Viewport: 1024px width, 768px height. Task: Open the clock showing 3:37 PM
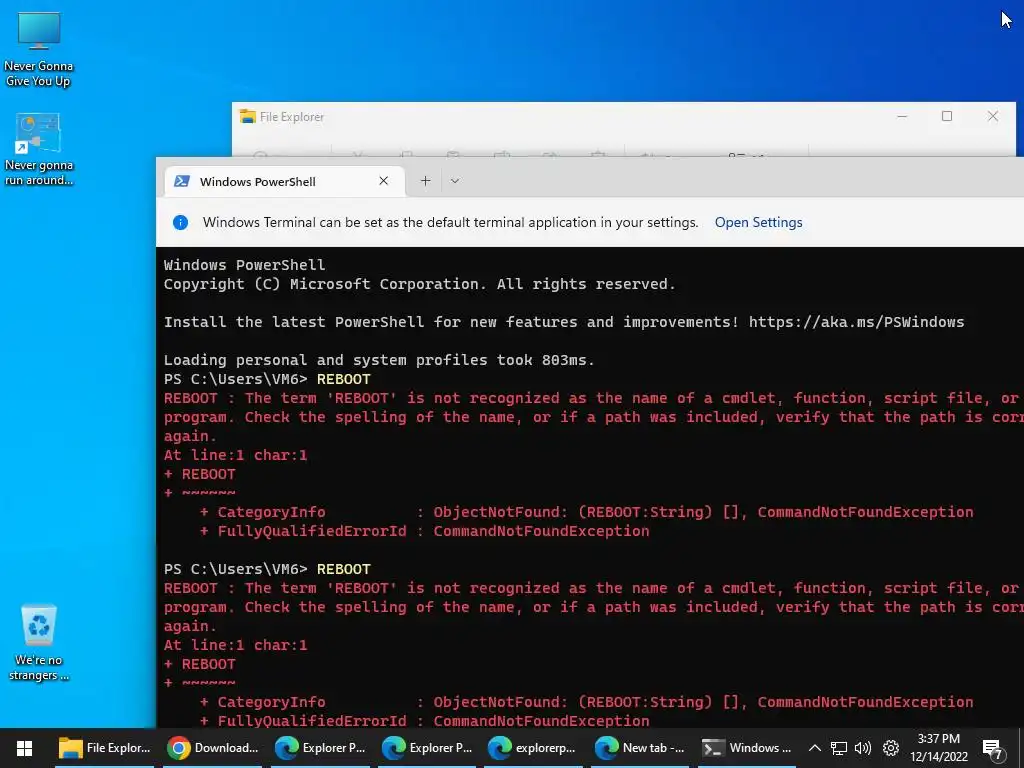coord(938,748)
